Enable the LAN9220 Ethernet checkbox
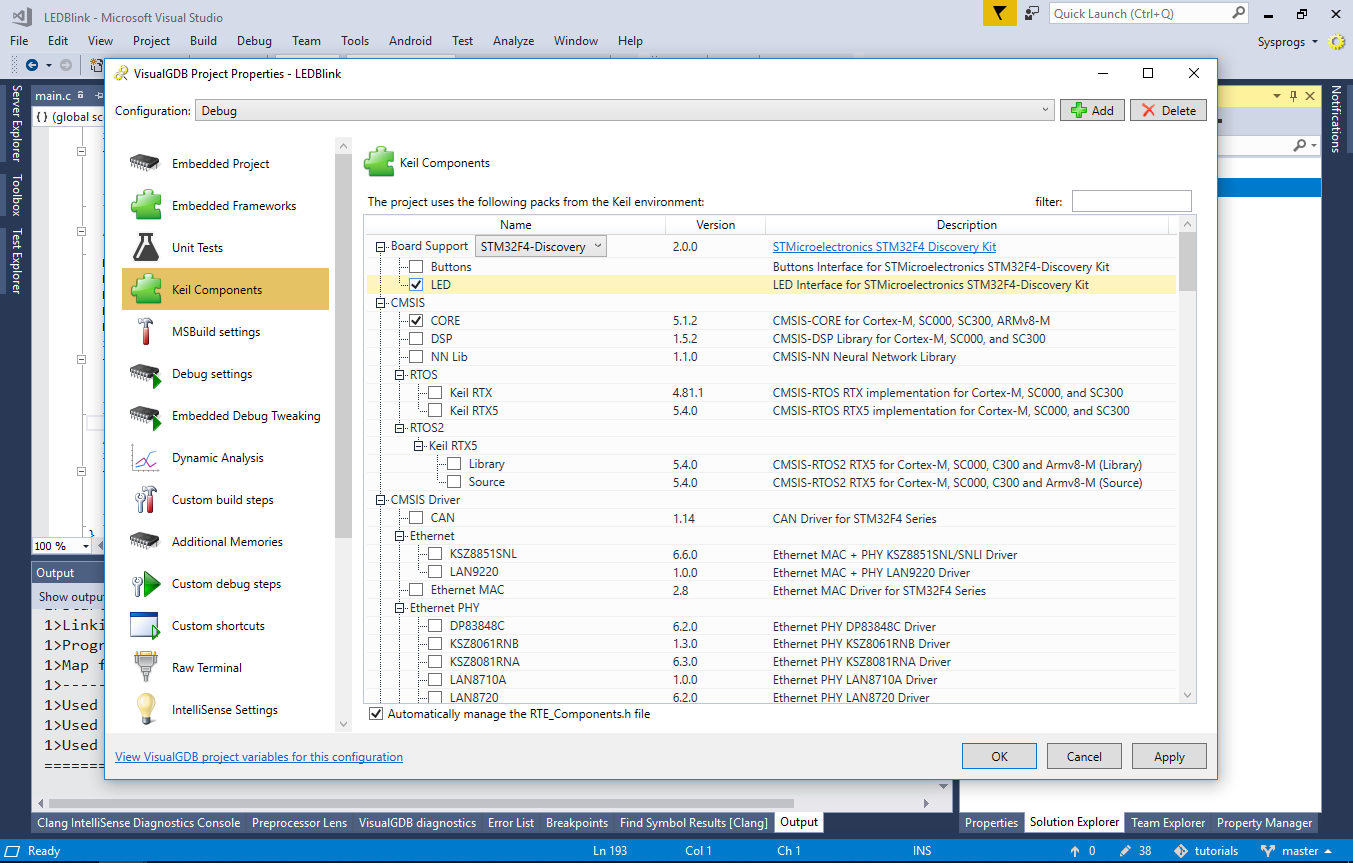Screen dimensions: 1353x863 435,572
